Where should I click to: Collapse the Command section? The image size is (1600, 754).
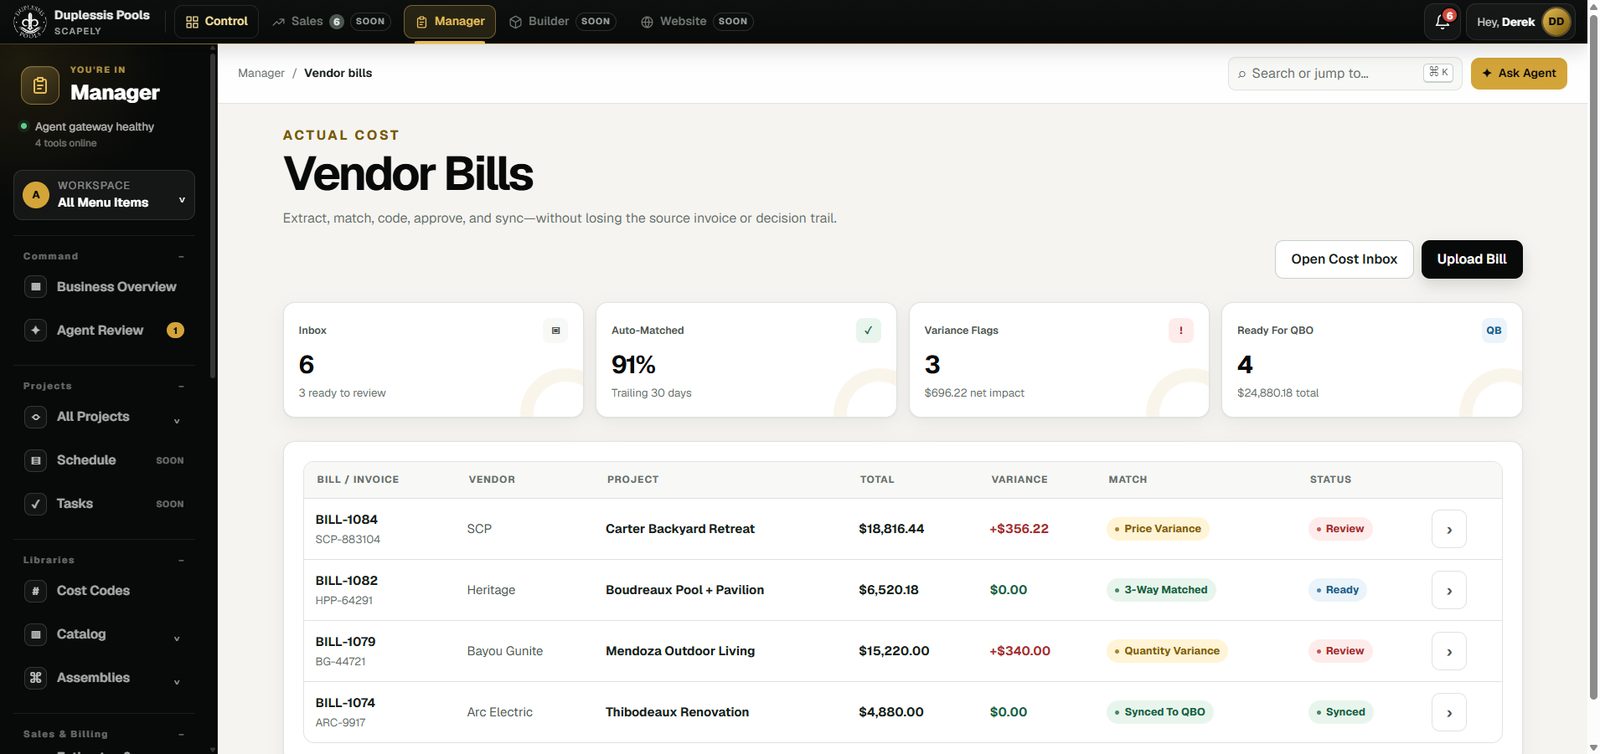pos(181,257)
